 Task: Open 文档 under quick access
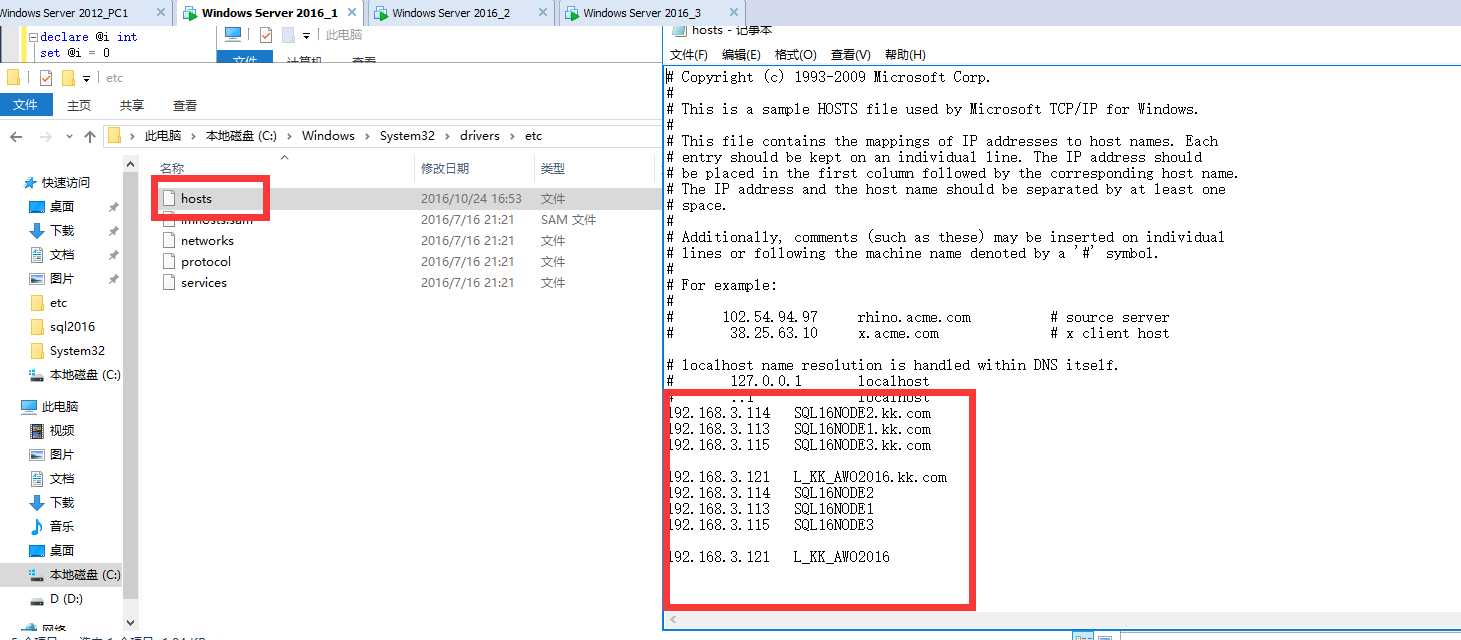62,255
